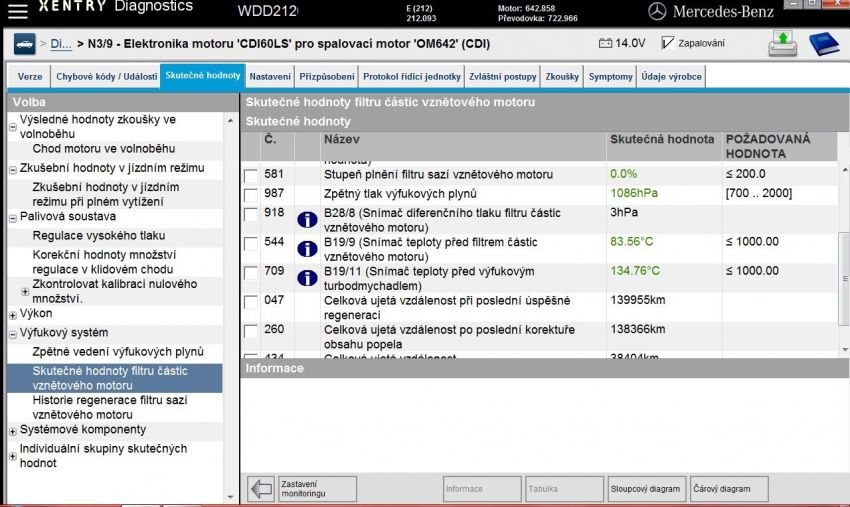Screen dimensions: 850x507
Task: Click the vehicle car icon in breadcrumb
Action: (23, 44)
